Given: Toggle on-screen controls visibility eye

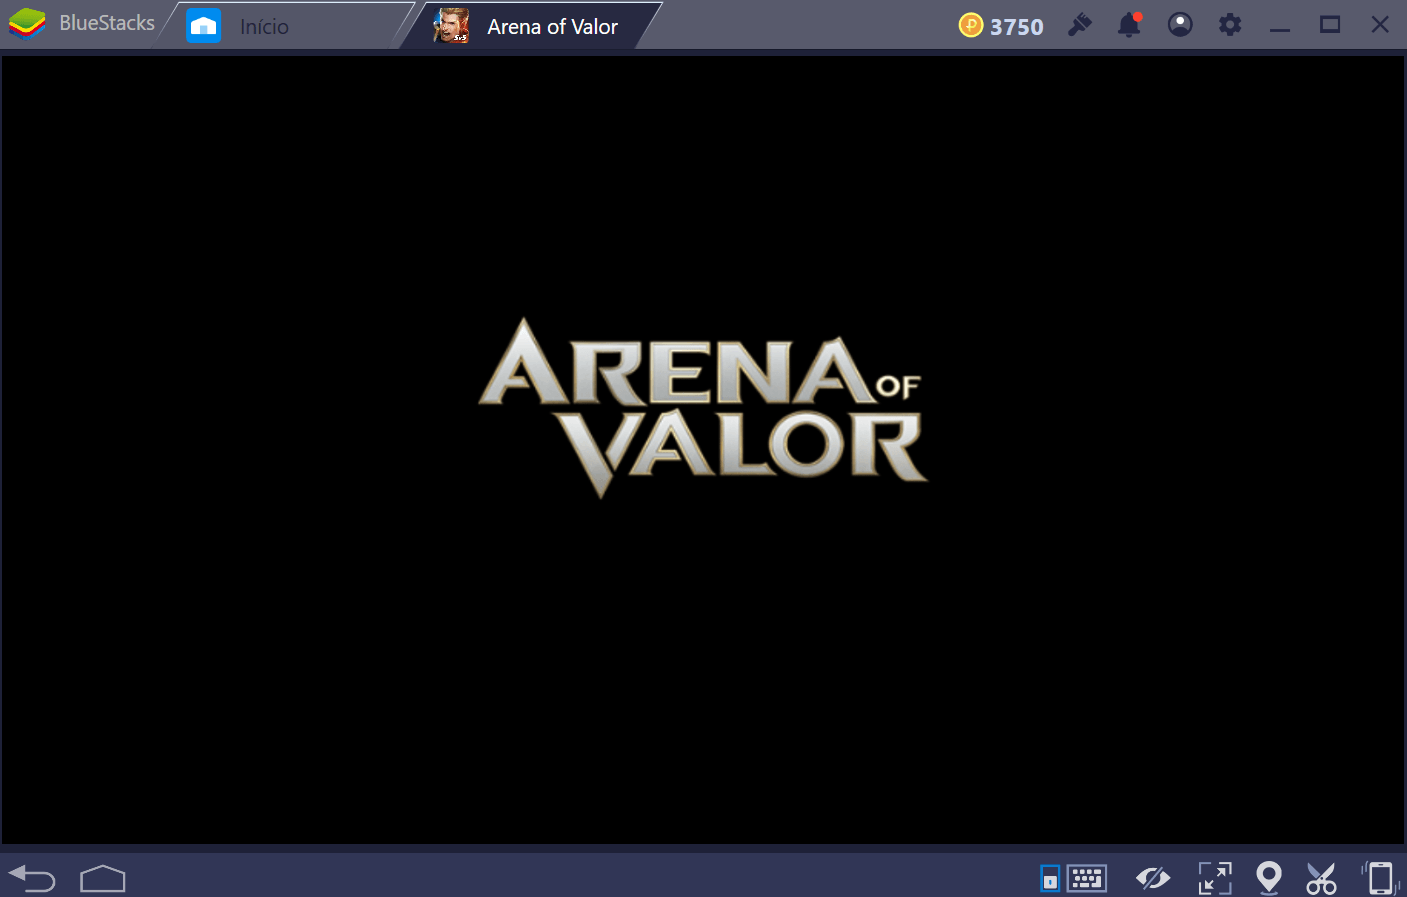Looking at the screenshot, I should [x=1153, y=879].
